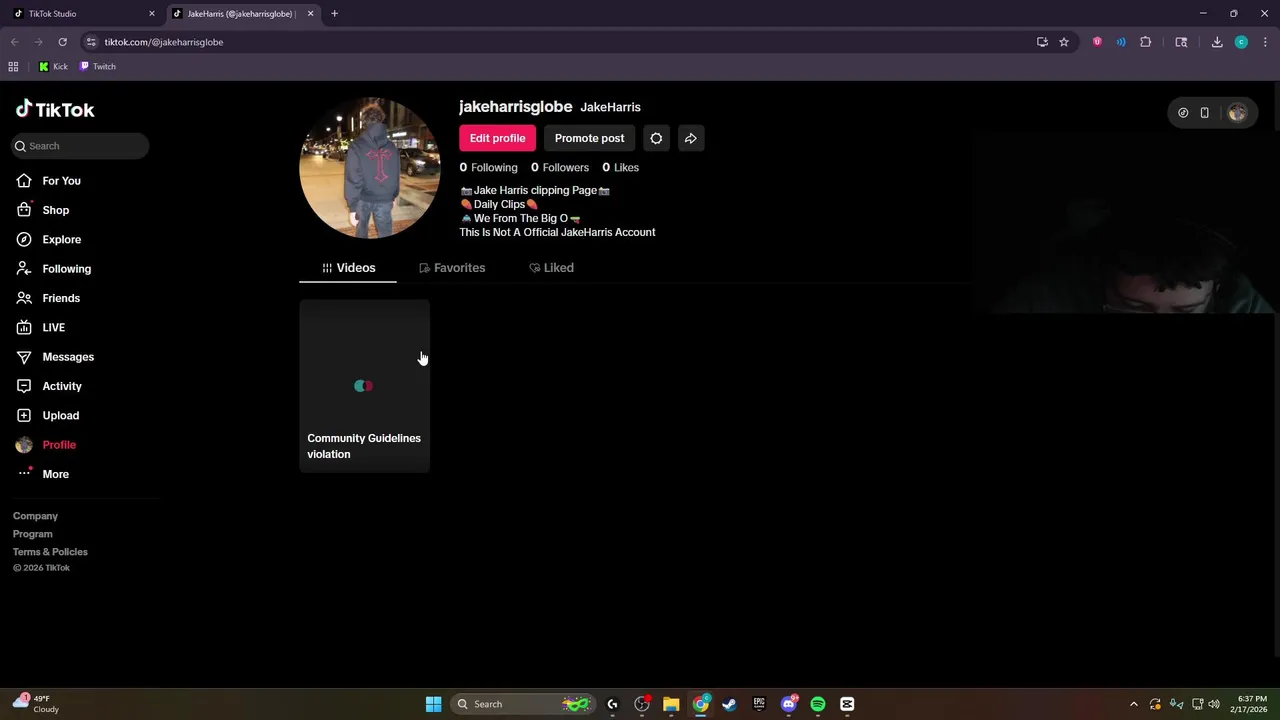The image size is (1280, 720).
Task: Click the share profile arrow icon
Action: (690, 138)
